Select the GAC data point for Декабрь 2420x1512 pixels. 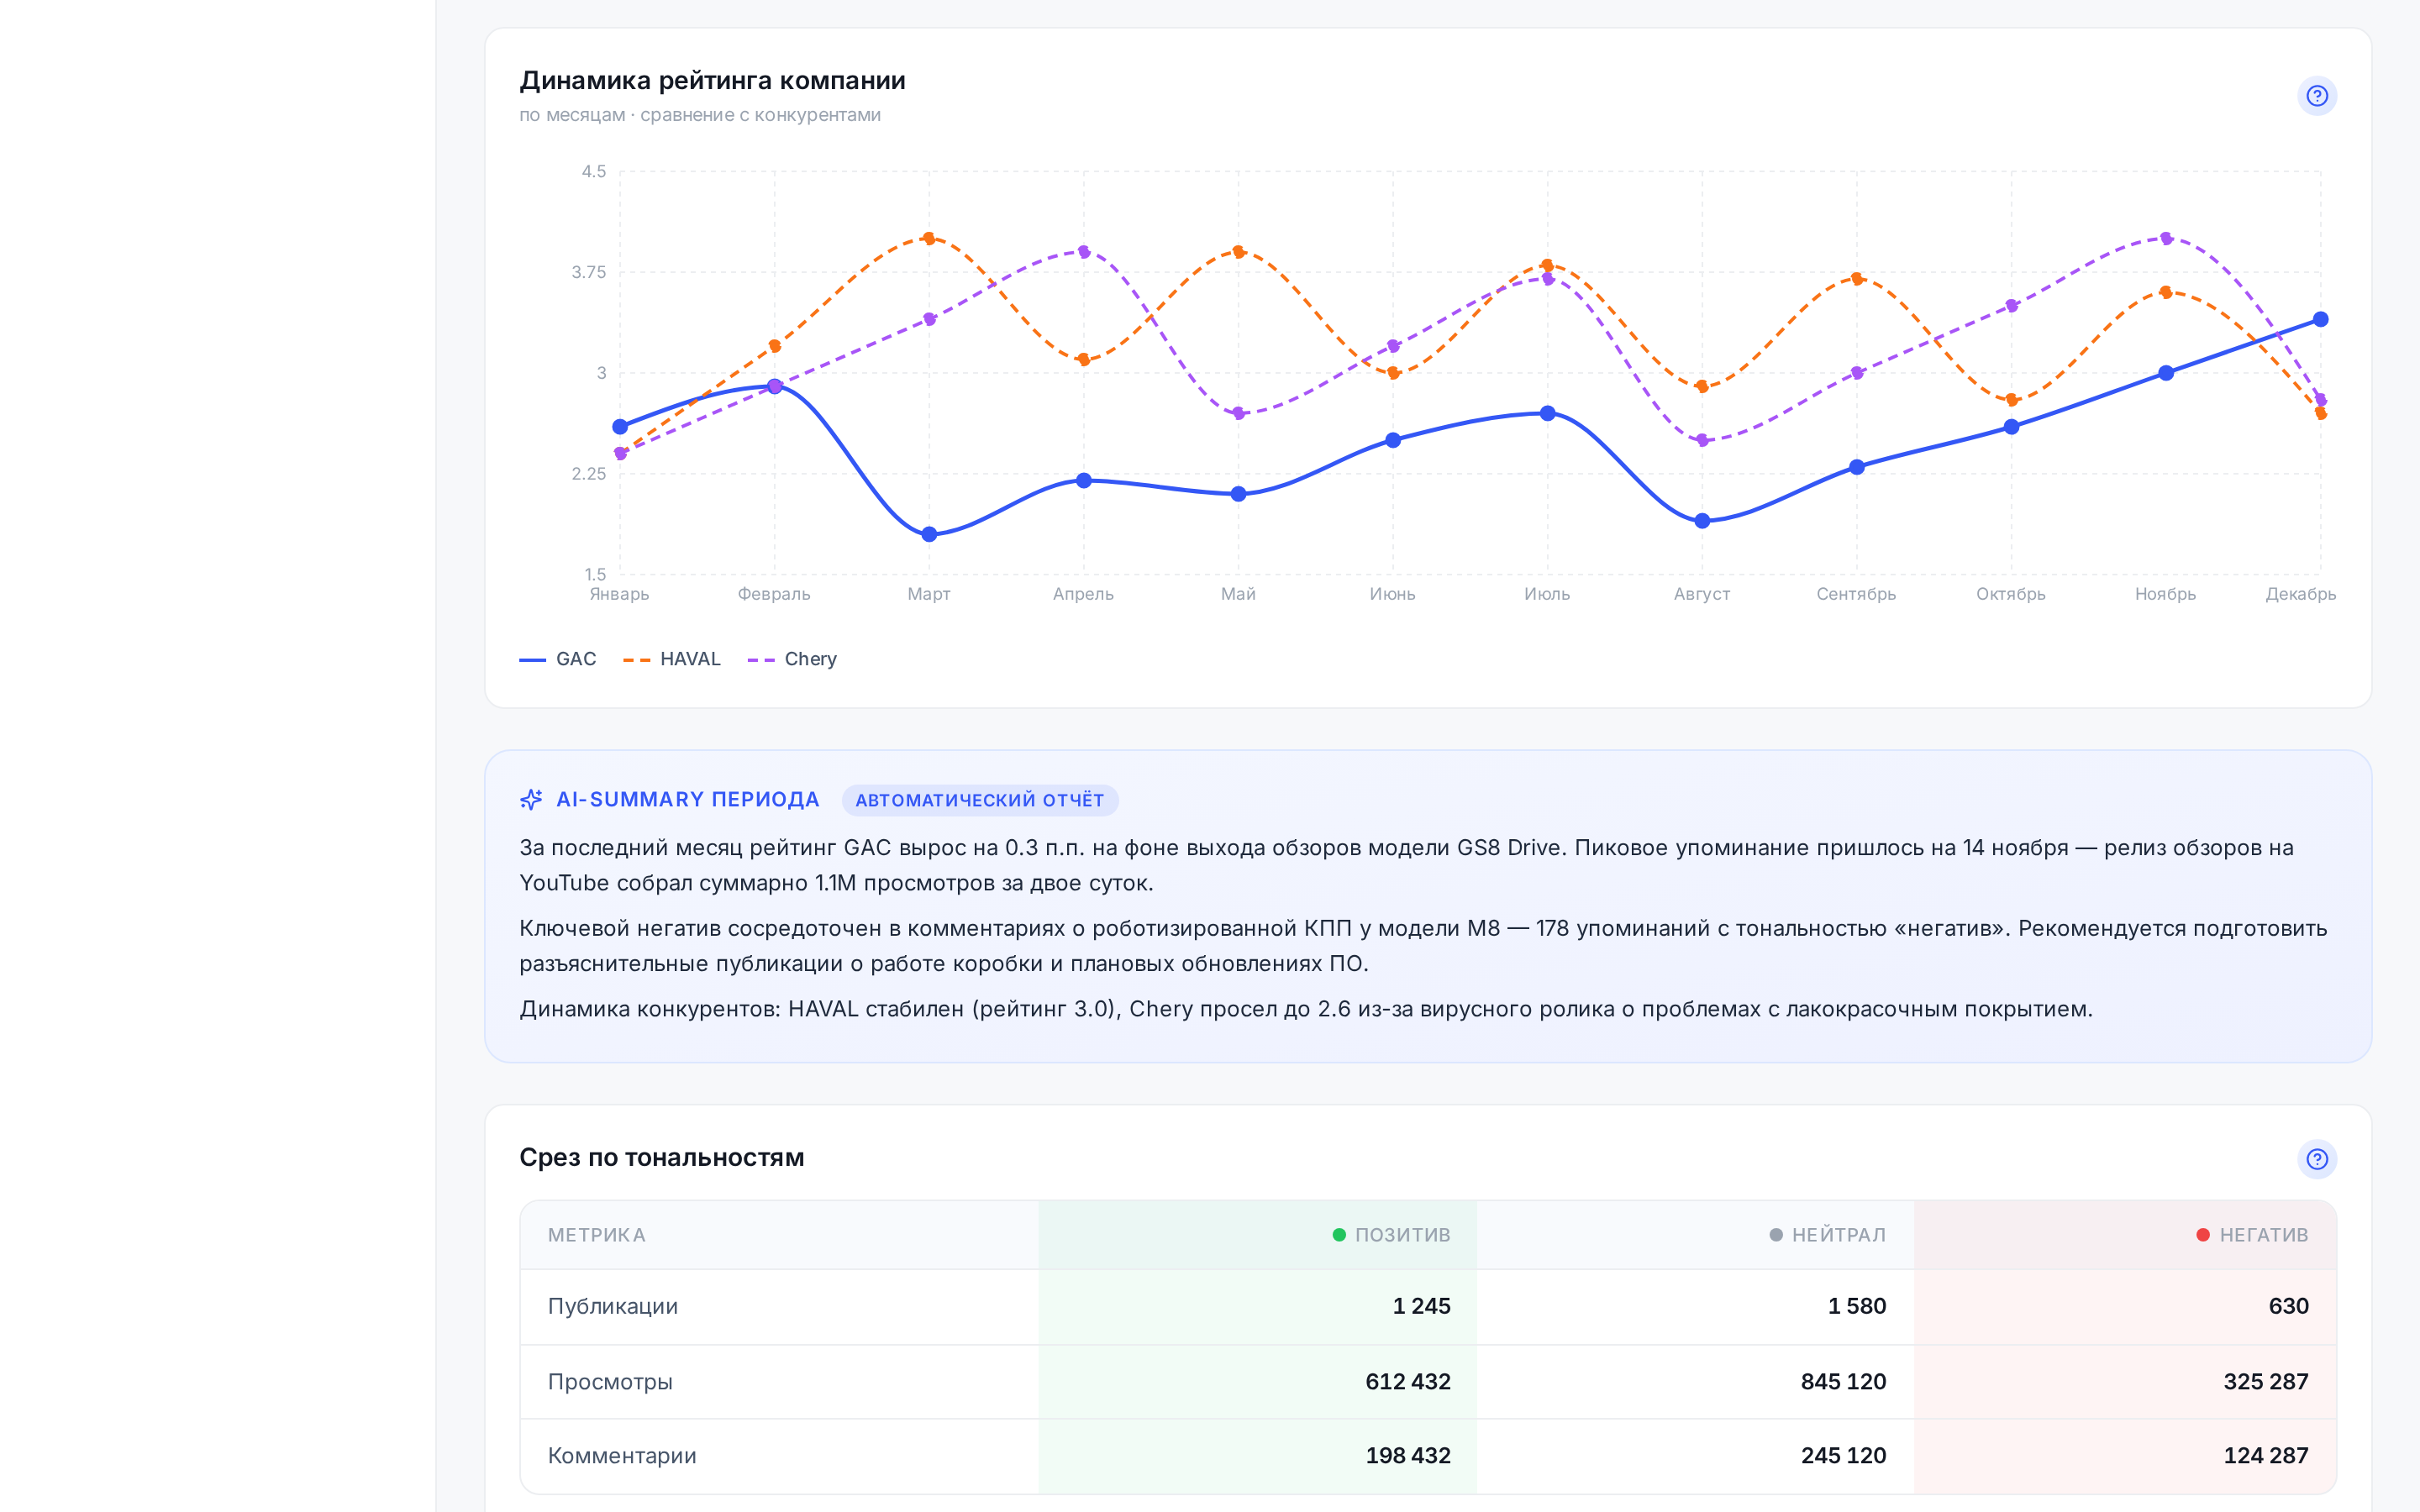pyautogui.click(x=2320, y=319)
